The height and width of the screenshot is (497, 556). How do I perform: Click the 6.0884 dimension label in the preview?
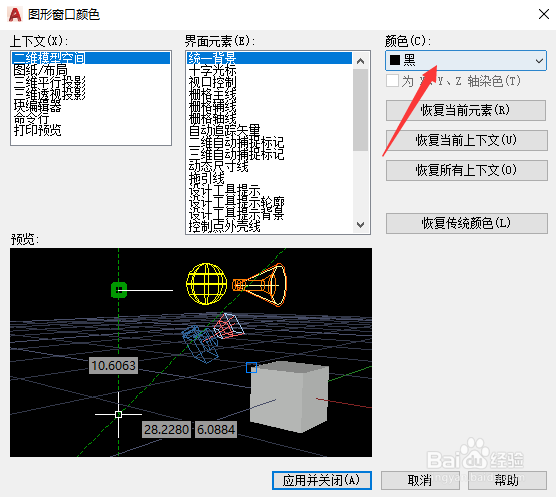point(216,429)
